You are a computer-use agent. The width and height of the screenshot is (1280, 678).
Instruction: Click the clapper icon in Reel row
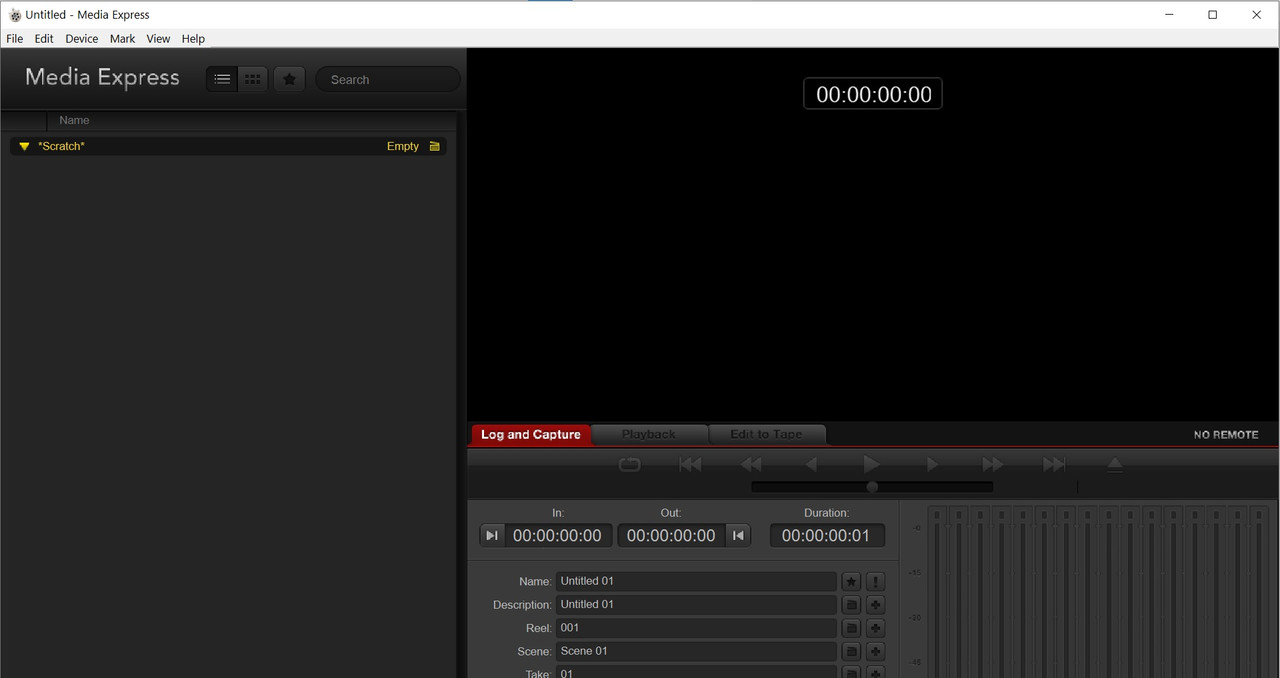coord(851,628)
